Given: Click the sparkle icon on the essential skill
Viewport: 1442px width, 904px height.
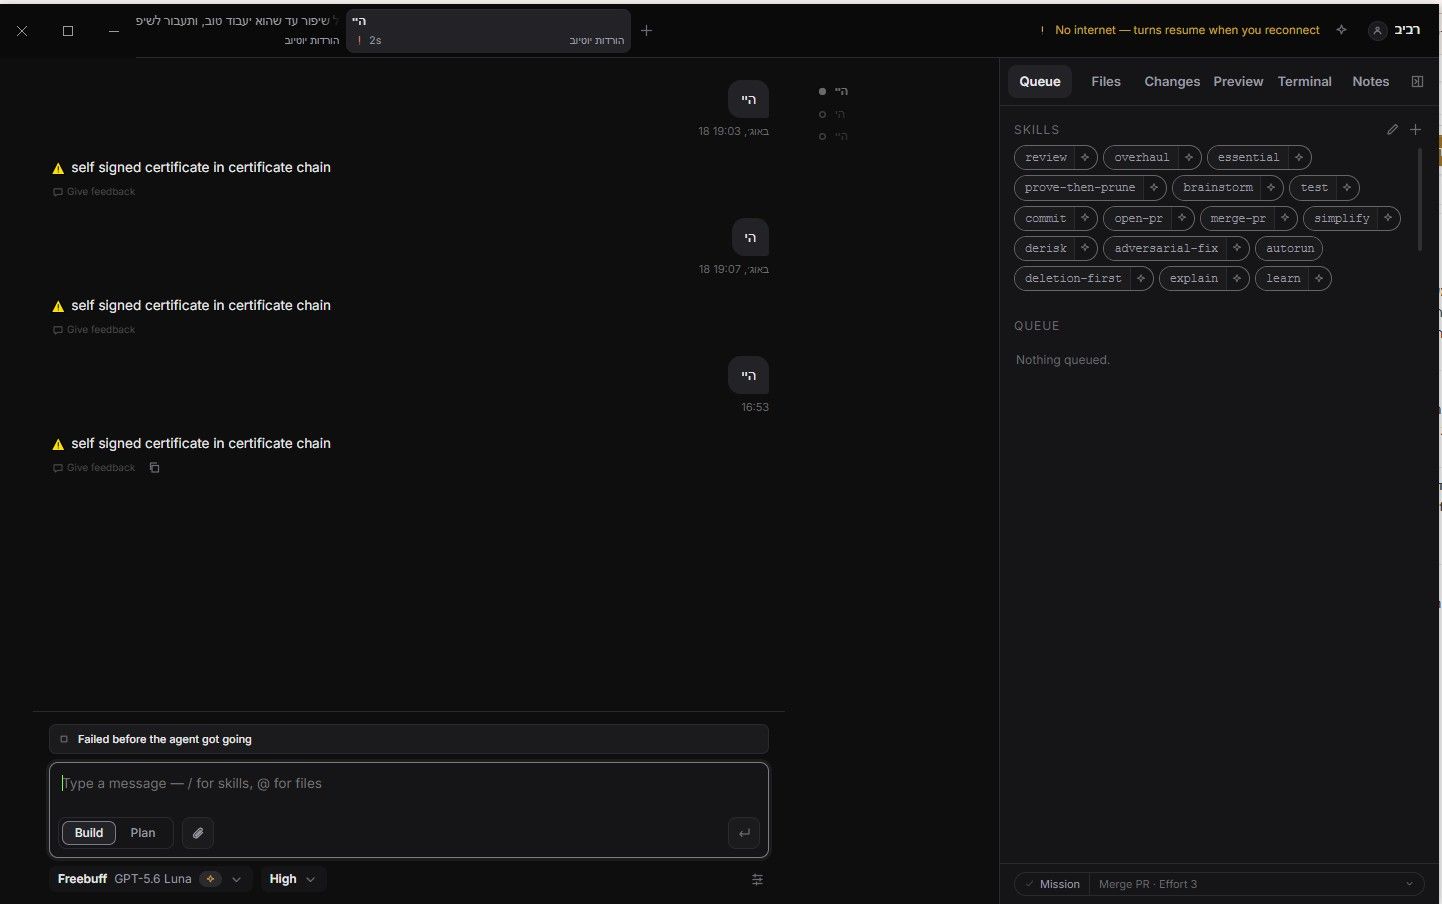Looking at the screenshot, I should (x=1299, y=157).
